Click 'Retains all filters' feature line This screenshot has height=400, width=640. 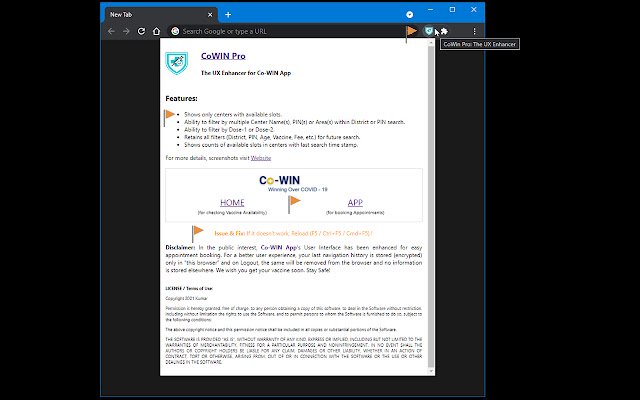coord(272,137)
